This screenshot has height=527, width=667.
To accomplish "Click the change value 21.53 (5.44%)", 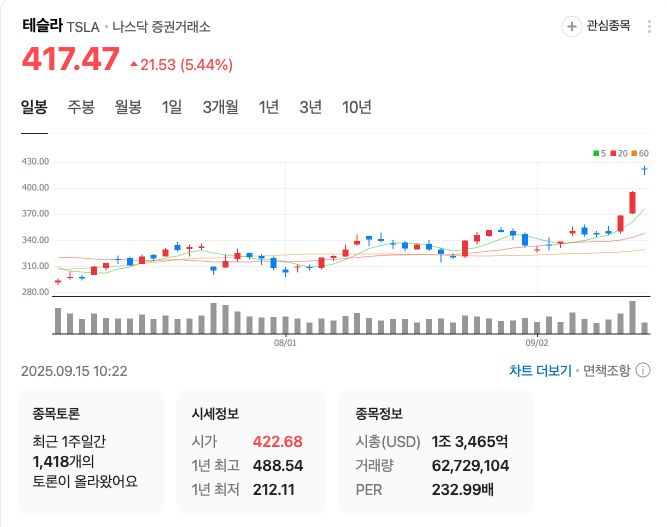I will [182, 65].
